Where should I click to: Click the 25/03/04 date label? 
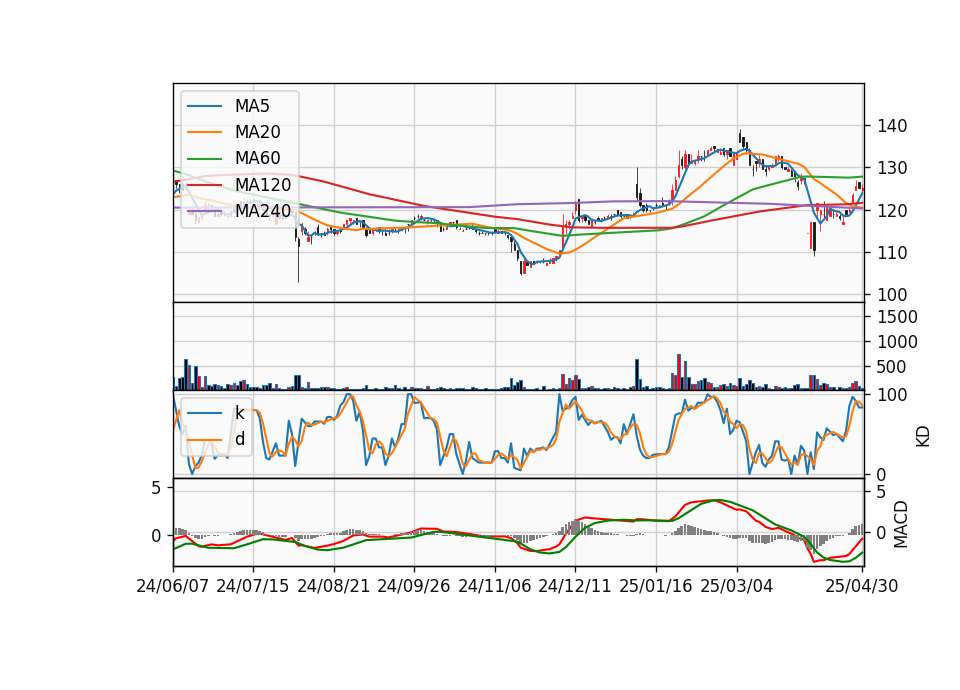tap(737, 587)
